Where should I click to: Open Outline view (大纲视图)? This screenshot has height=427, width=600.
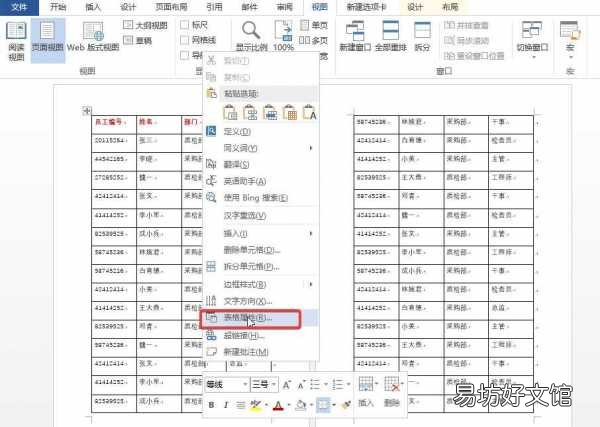(145, 25)
